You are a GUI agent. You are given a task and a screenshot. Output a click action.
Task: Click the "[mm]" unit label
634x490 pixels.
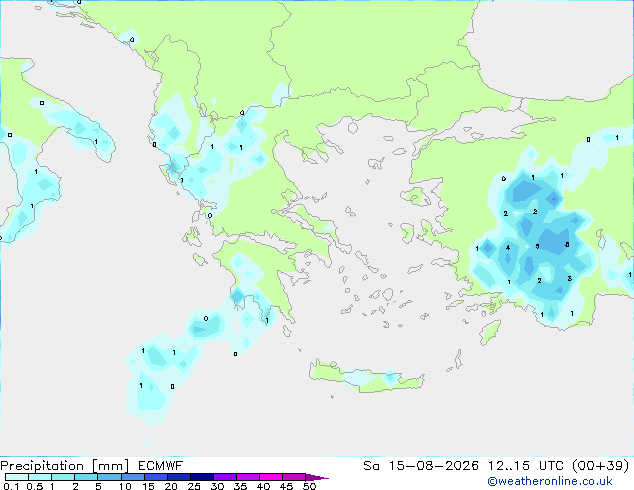110,466
